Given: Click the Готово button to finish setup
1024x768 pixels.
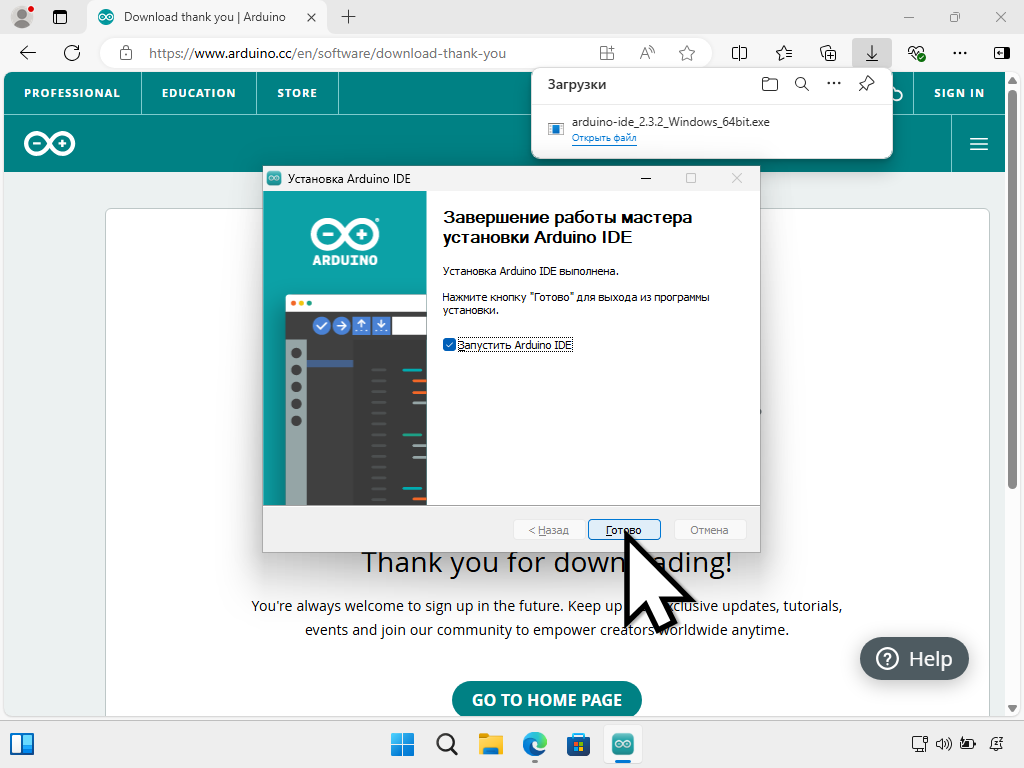Looking at the screenshot, I should 624,530.
